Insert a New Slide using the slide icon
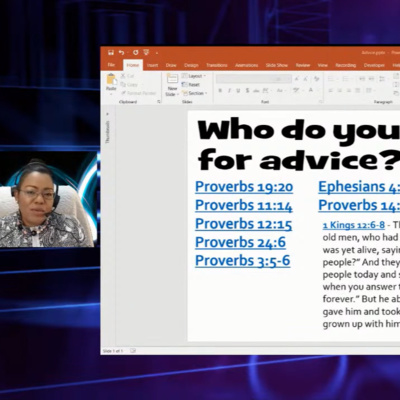 172,79
